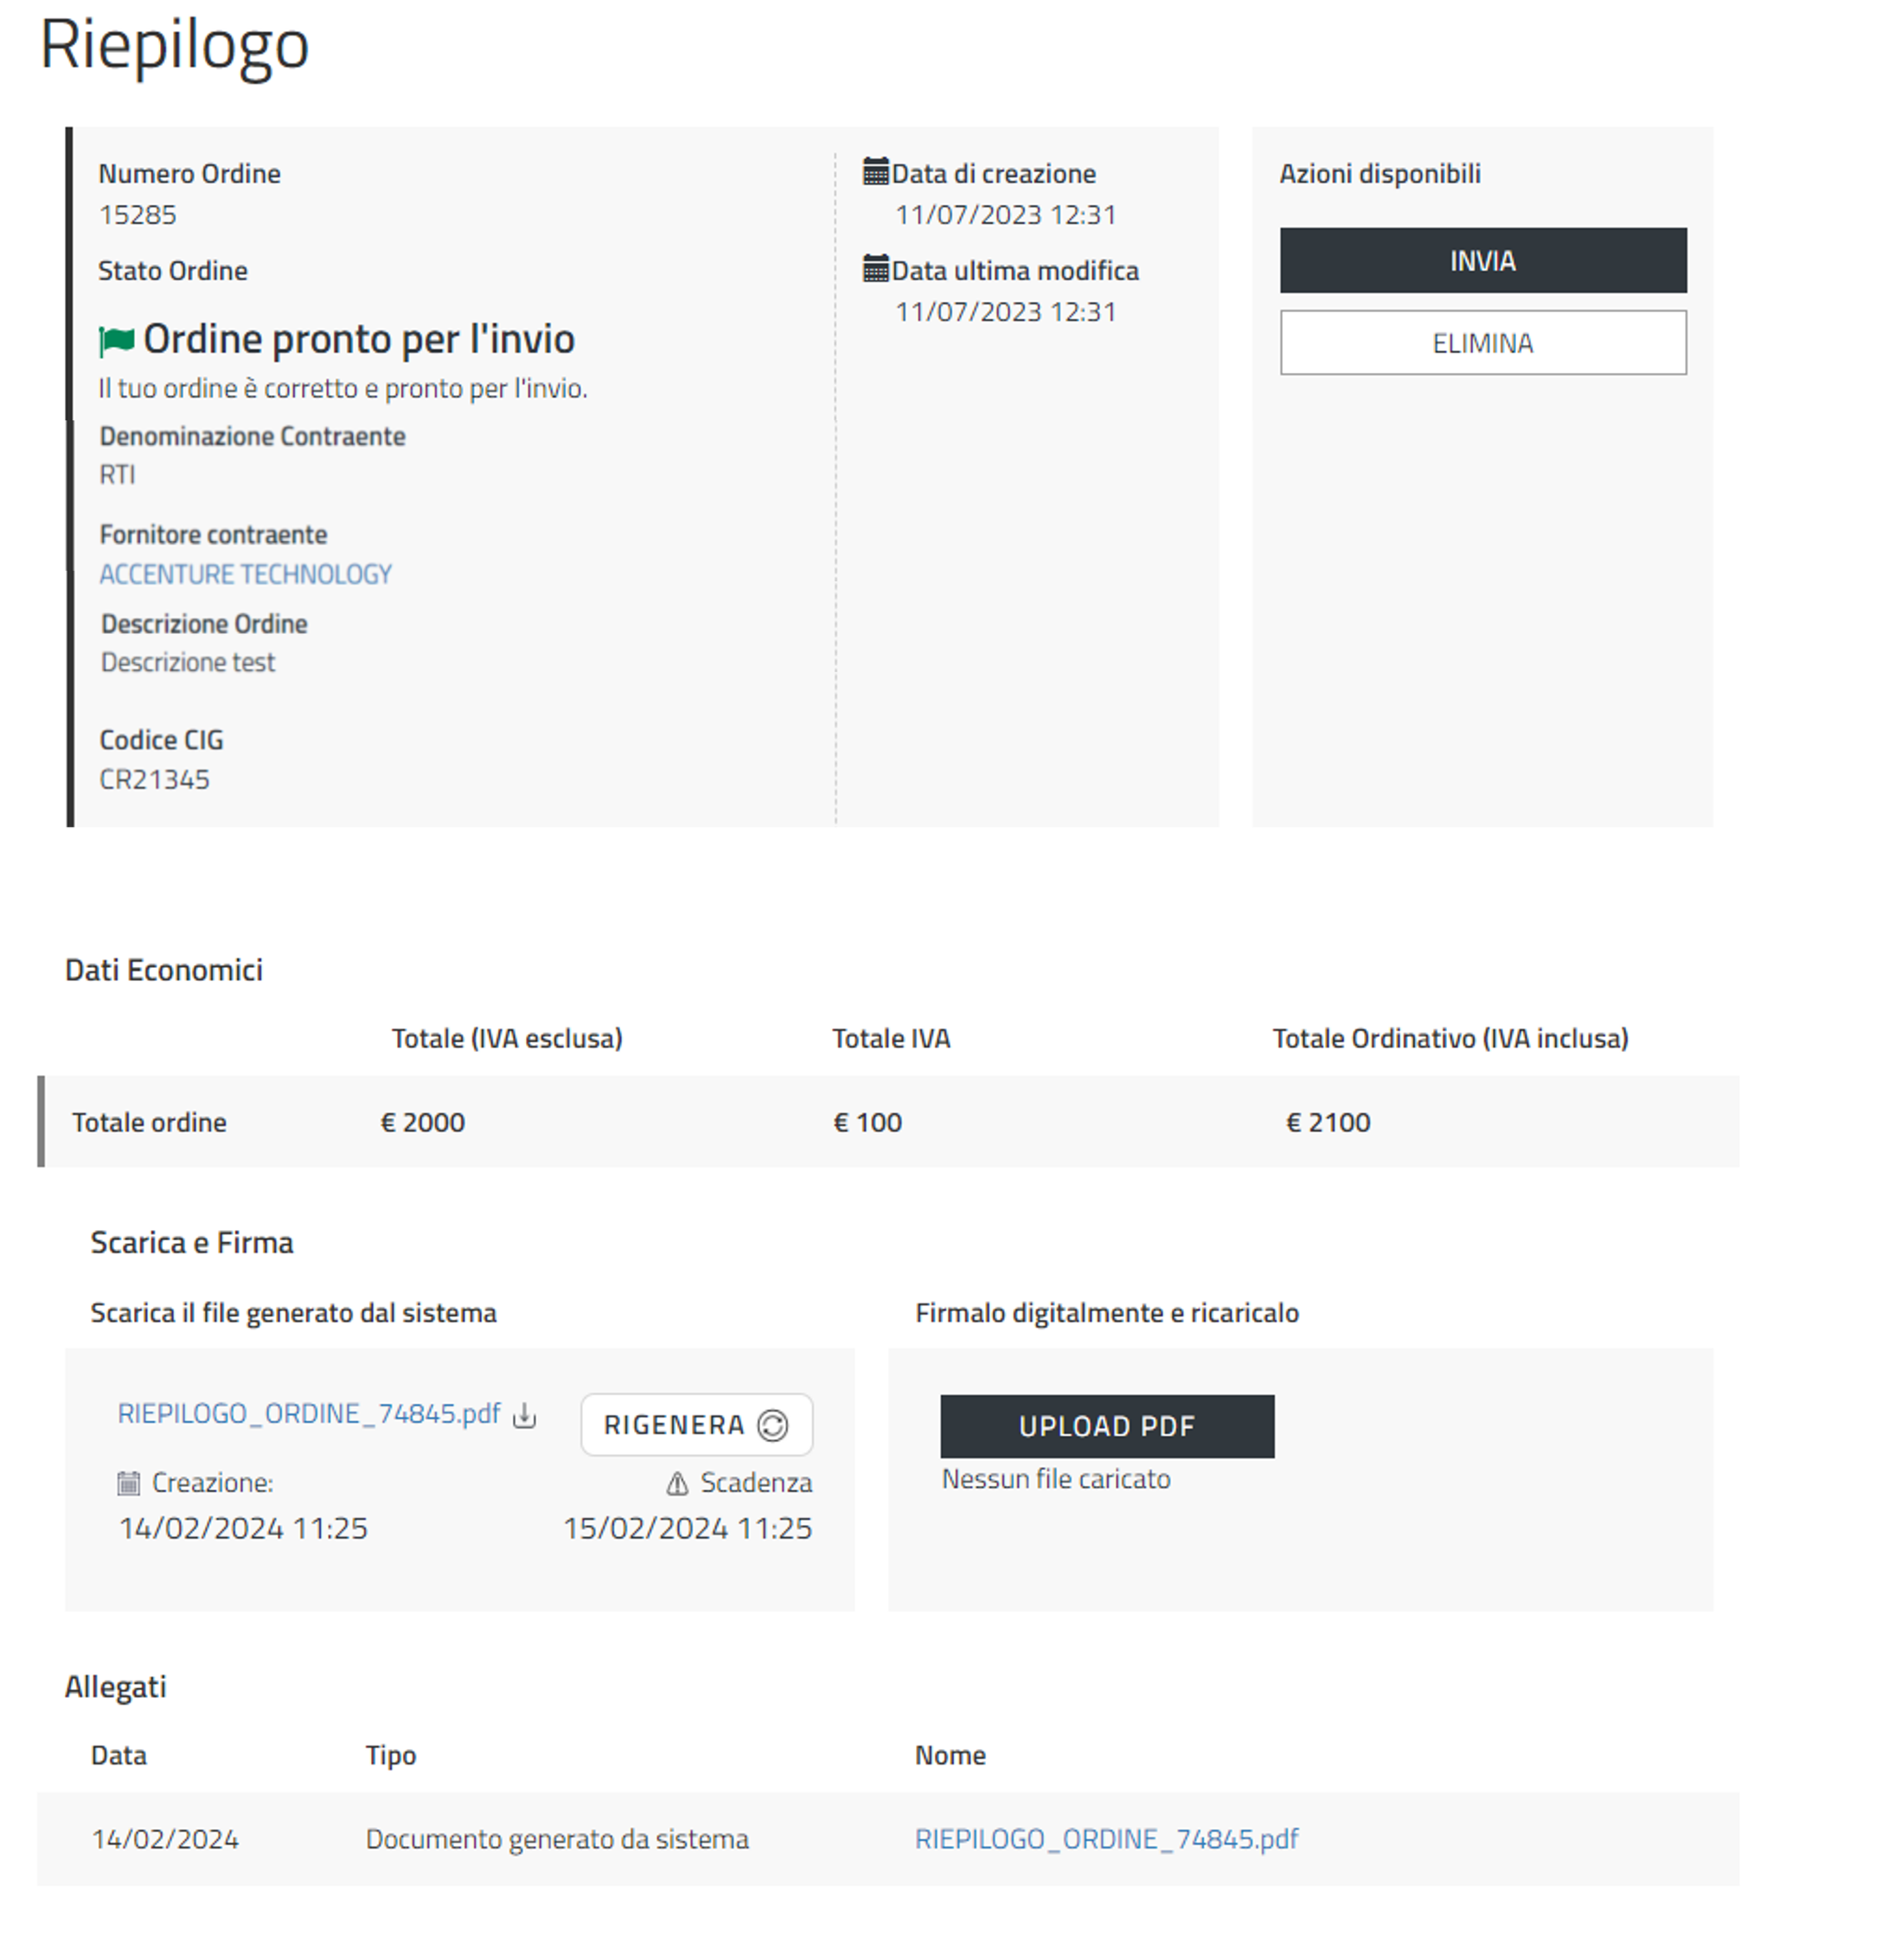This screenshot has height=1960, width=1889.
Task: Click the Nome column header in Allegati
Action: pos(949,1755)
